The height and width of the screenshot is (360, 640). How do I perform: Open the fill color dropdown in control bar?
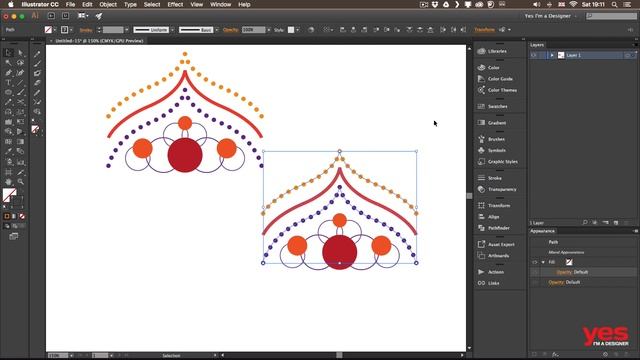(55, 30)
